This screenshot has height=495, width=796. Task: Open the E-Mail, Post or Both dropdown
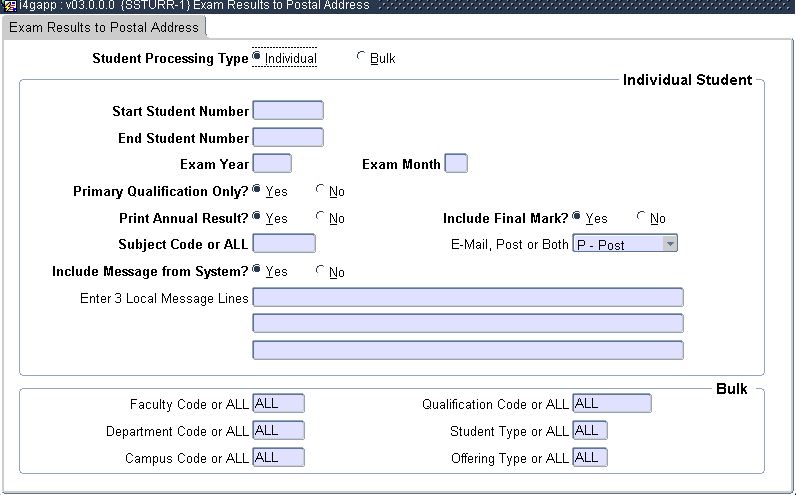click(x=670, y=243)
